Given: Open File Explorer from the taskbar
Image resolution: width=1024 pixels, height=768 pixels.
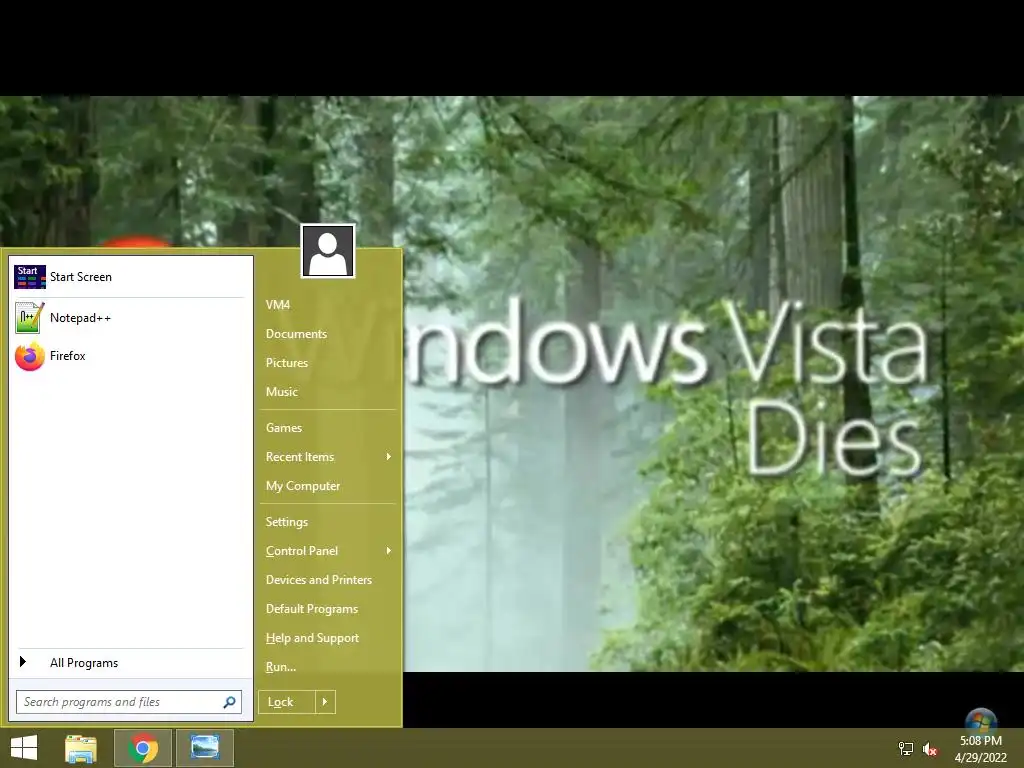Looking at the screenshot, I should pos(81,748).
